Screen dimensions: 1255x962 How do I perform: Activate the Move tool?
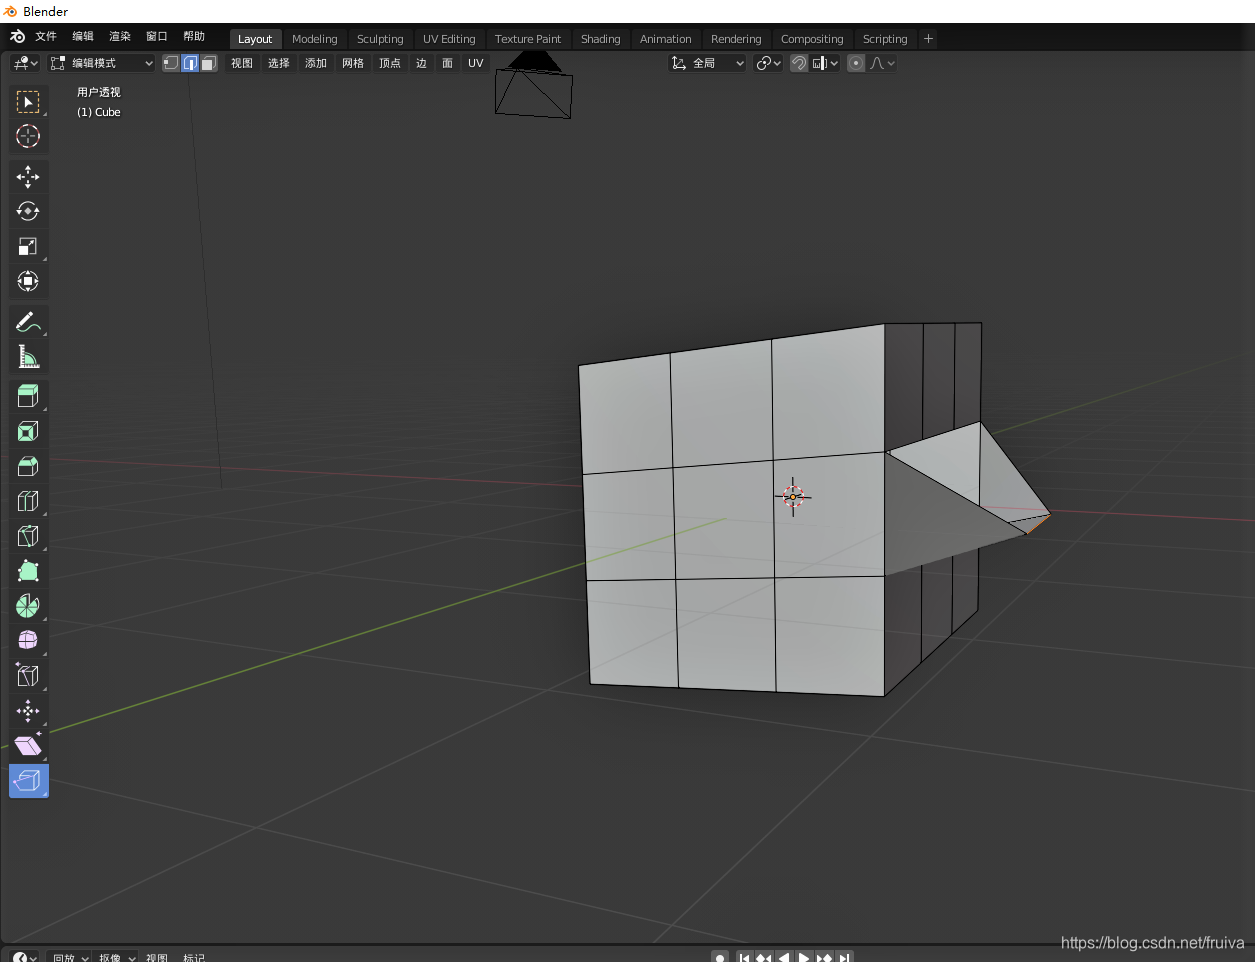pos(28,177)
